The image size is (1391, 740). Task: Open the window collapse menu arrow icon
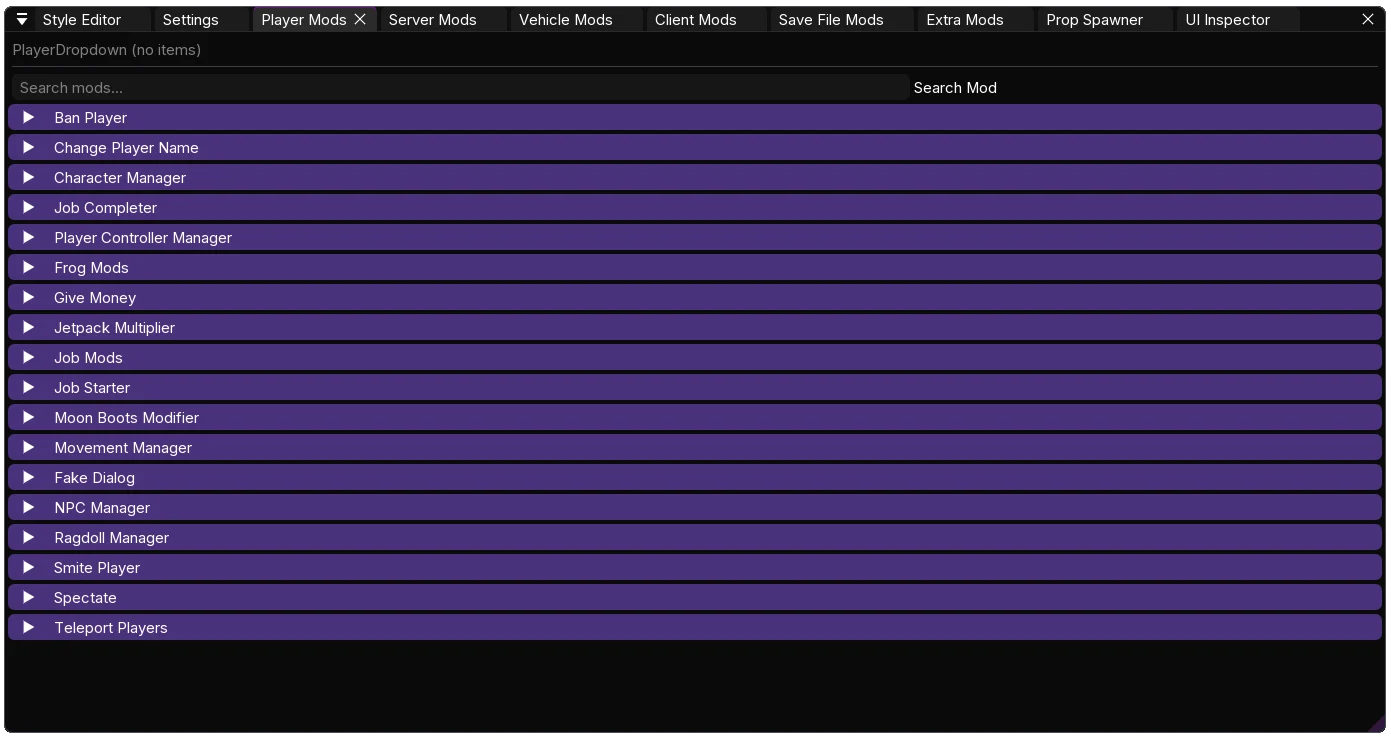pos(22,19)
